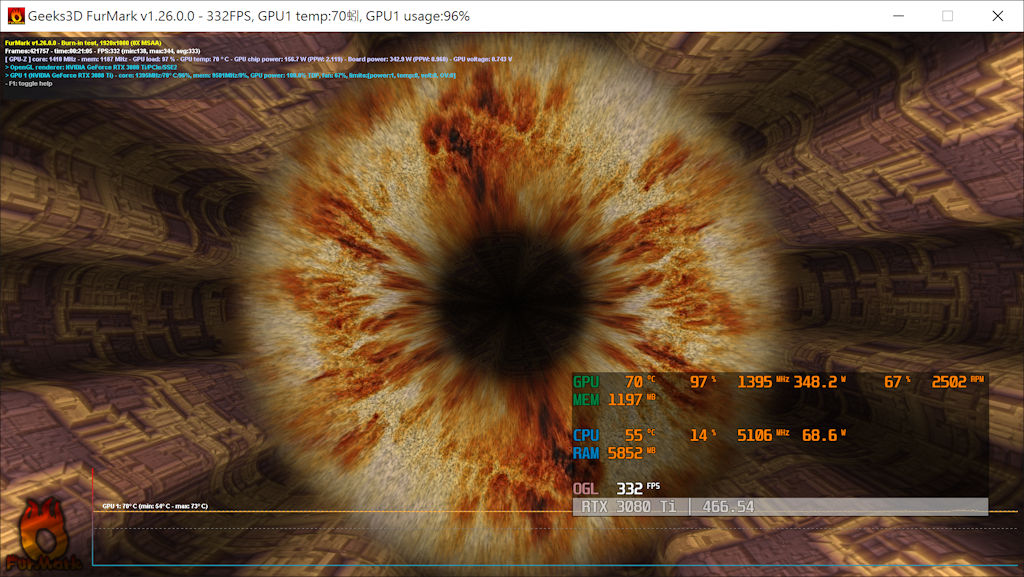Click the OGL label in overlay
The height and width of the screenshot is (577, 1024).
tap(585, 489)
